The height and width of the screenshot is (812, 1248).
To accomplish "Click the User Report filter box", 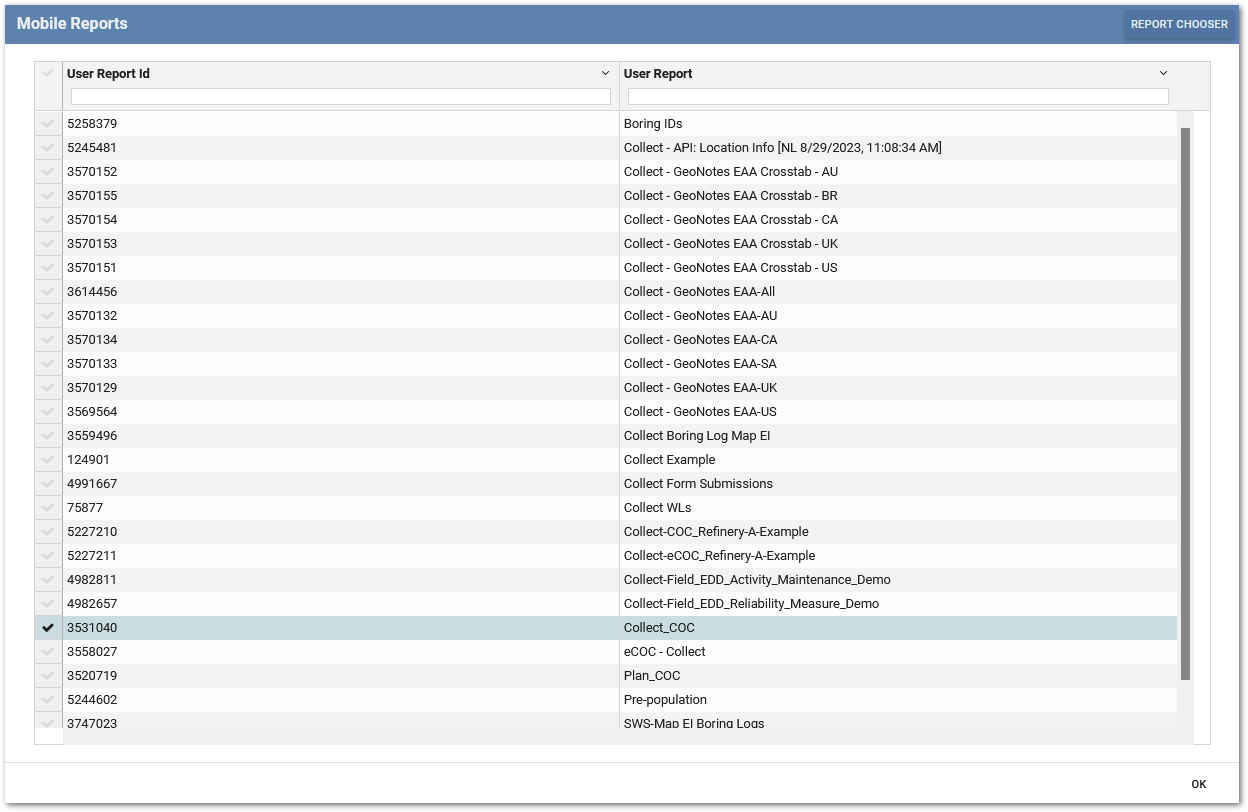I will [898, 96].
